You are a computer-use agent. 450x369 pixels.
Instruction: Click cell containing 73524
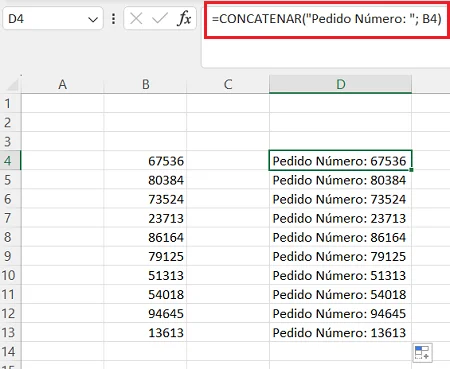point(145,199)
